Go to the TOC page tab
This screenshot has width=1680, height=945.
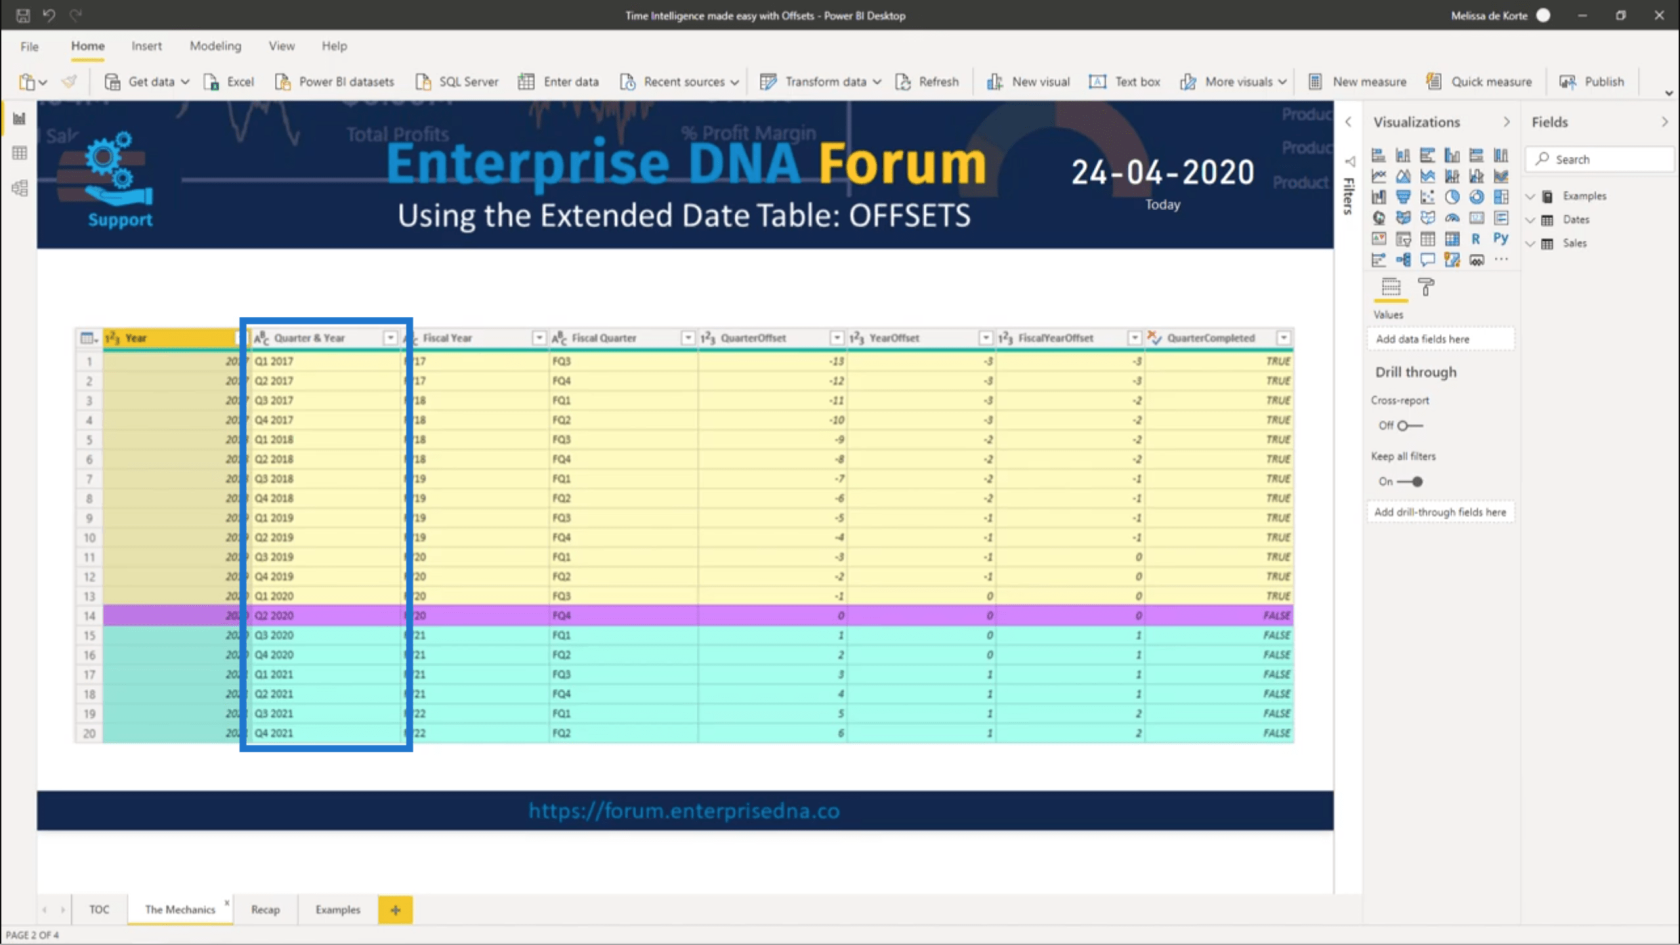coord(99,910)
